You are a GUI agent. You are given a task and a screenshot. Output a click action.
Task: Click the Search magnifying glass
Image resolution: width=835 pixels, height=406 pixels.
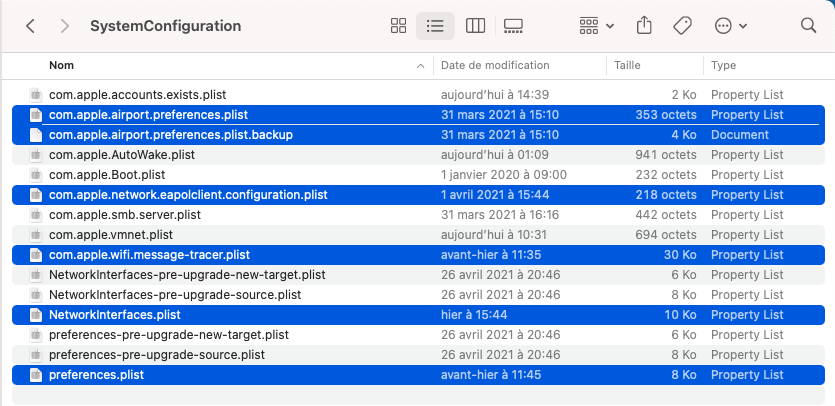(x=809, y=25)
